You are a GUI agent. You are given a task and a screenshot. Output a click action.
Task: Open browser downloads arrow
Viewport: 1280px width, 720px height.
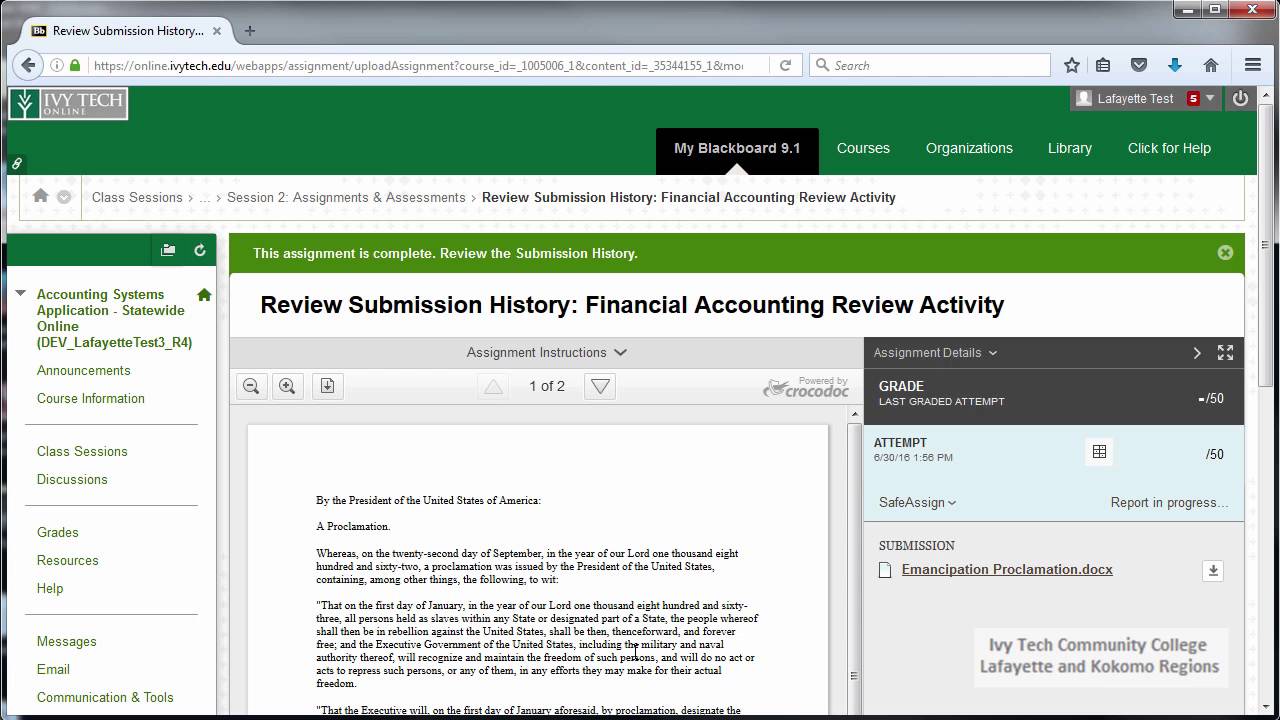pyautogui.click(x=1175, y=65)
